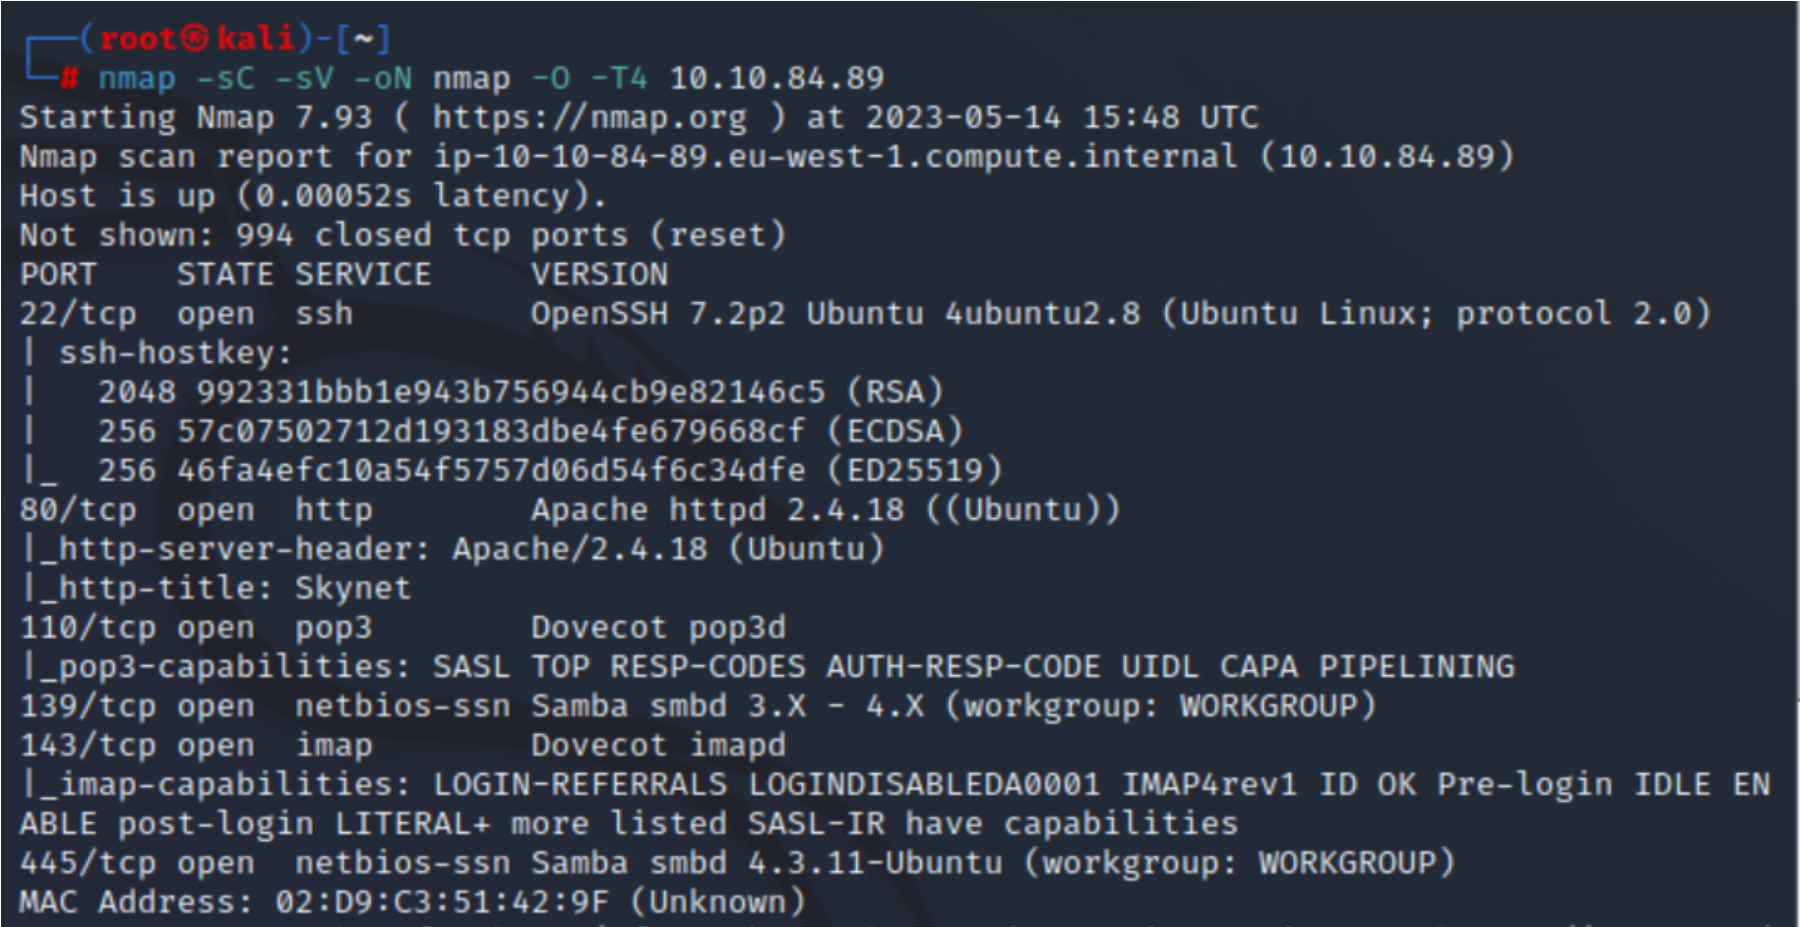Screen dimensions: 1800x927
Task: Select the 22/tcp port entry
Action: click(x=77, y=314)
